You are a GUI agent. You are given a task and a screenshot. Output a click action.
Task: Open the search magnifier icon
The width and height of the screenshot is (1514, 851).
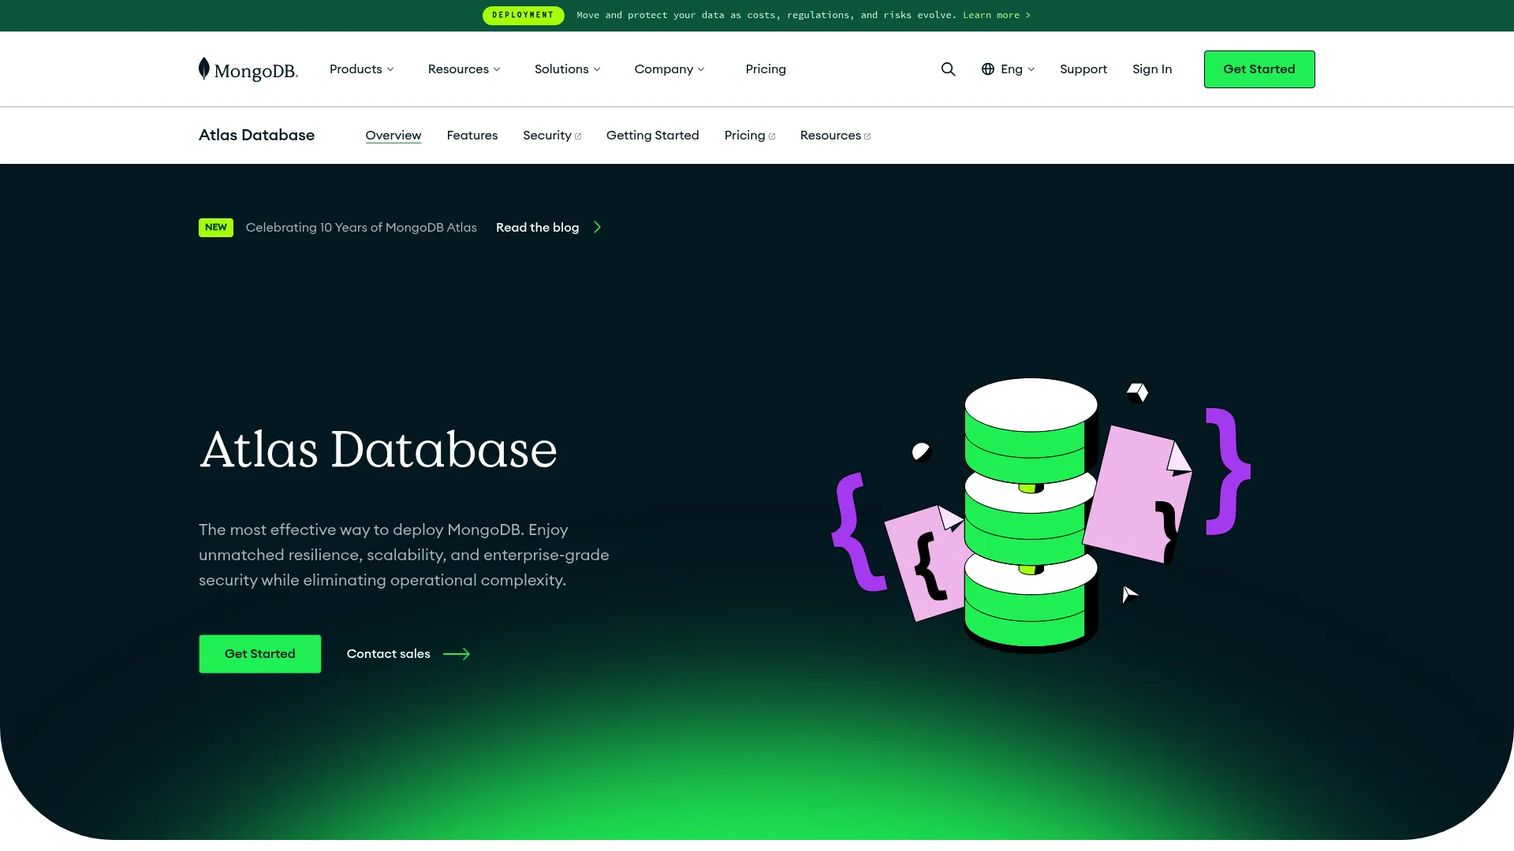948,69
